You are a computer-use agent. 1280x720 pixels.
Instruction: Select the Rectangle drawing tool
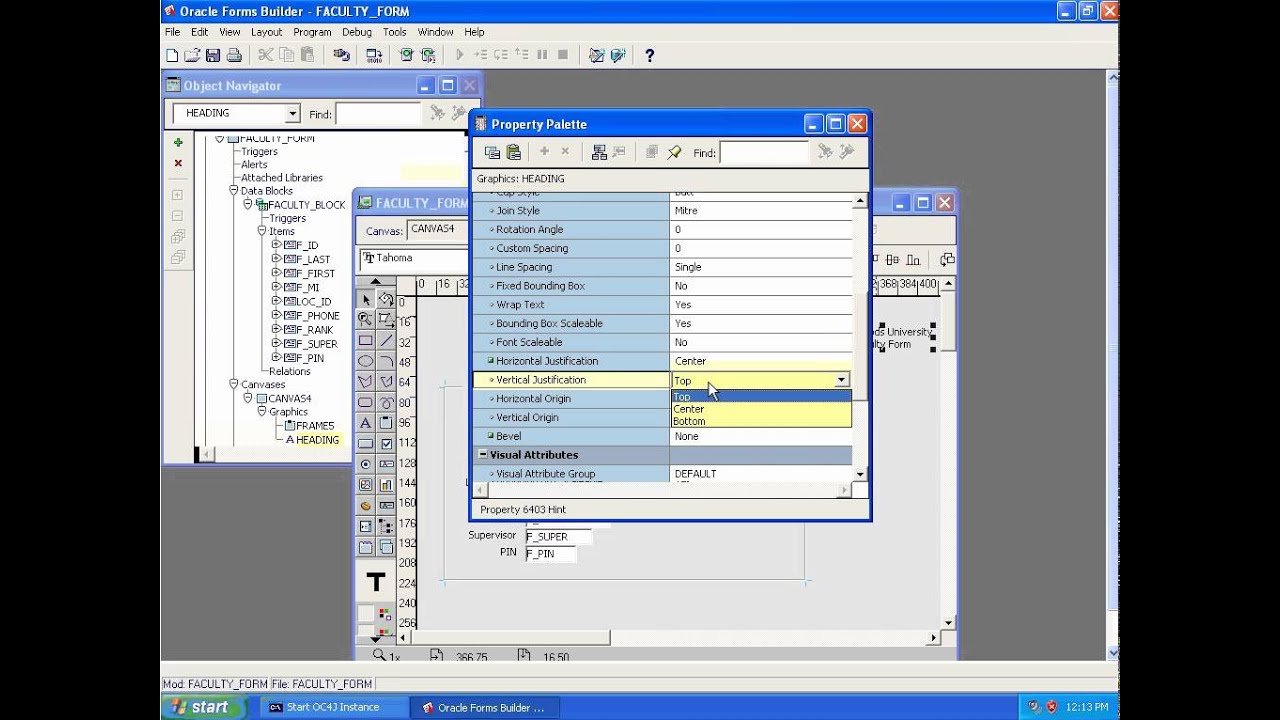[366, 341]
